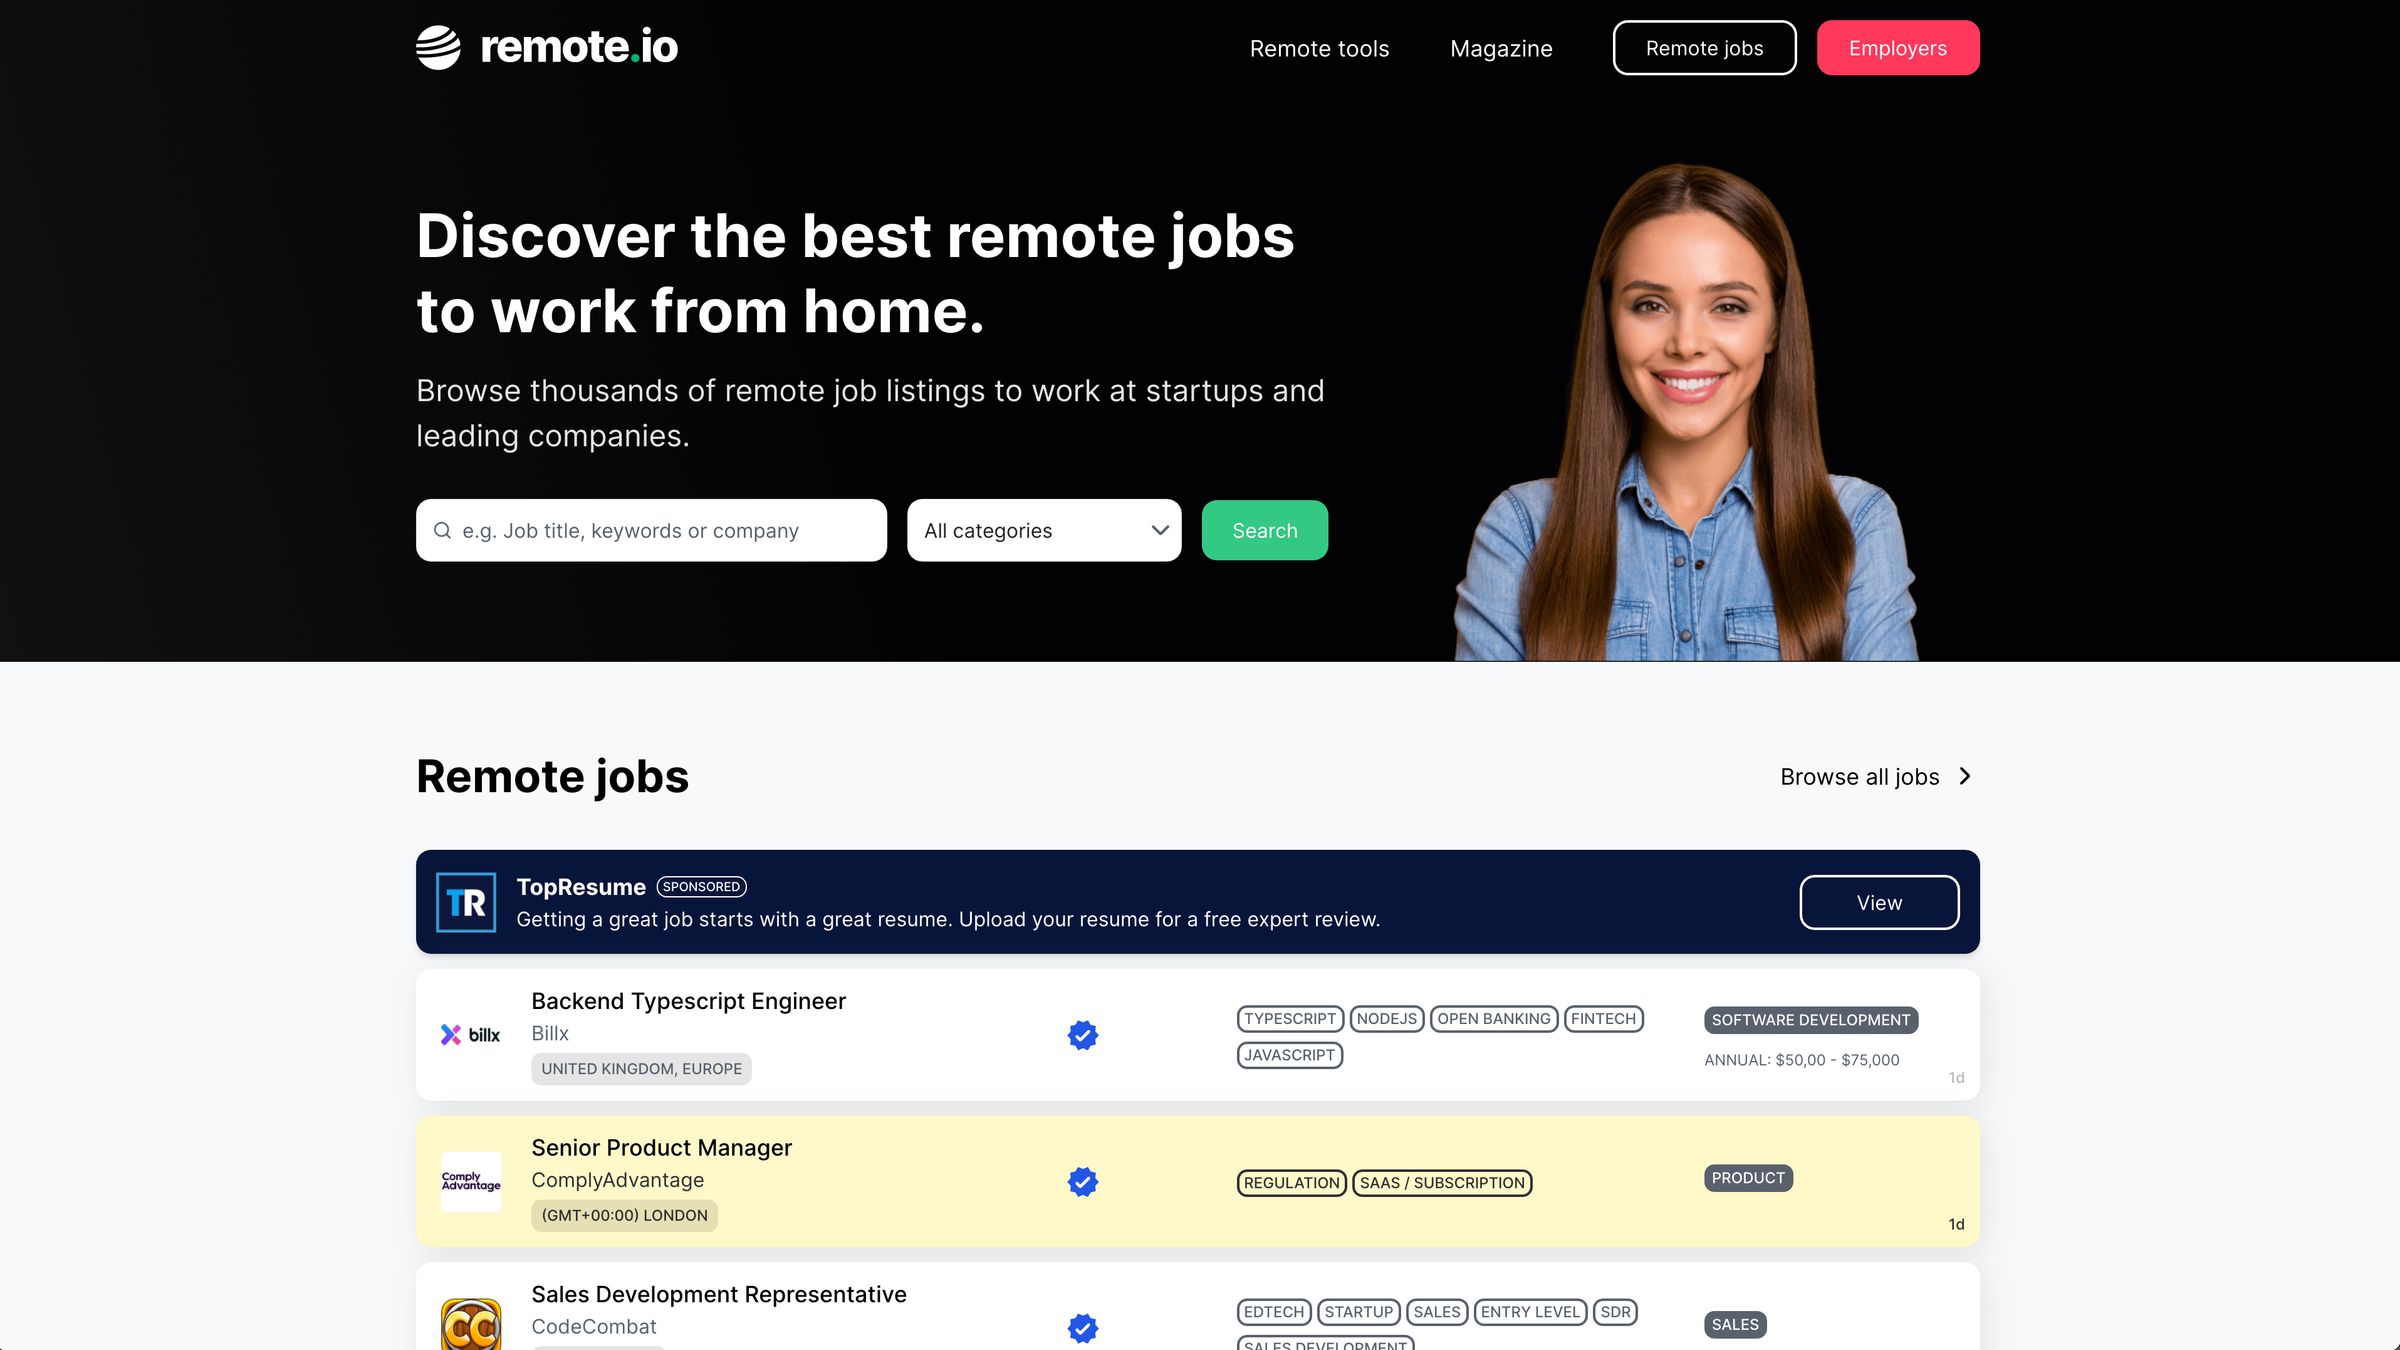Click the Browse all jobs arrow chevron

1965,776
